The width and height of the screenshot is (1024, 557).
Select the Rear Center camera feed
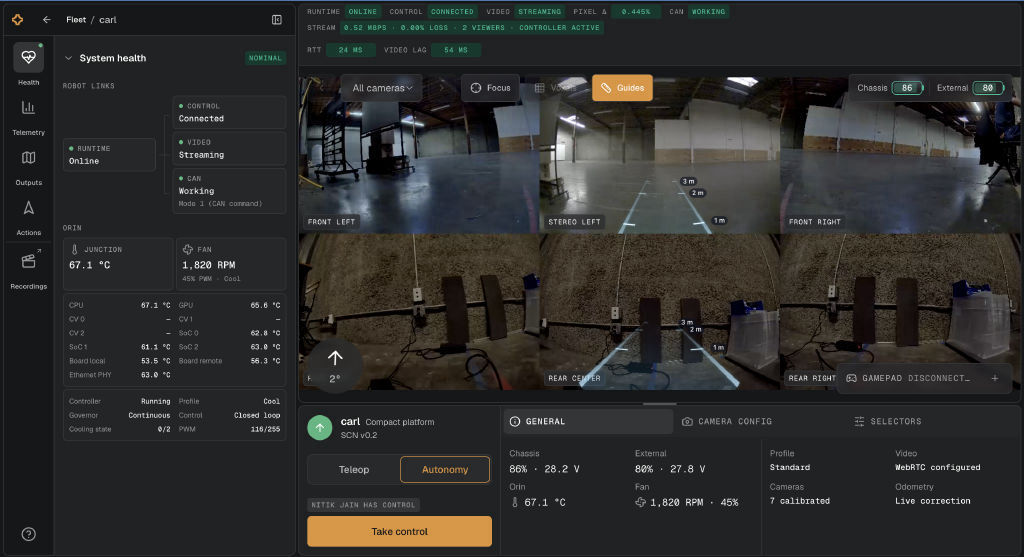(x=660, y=312)
